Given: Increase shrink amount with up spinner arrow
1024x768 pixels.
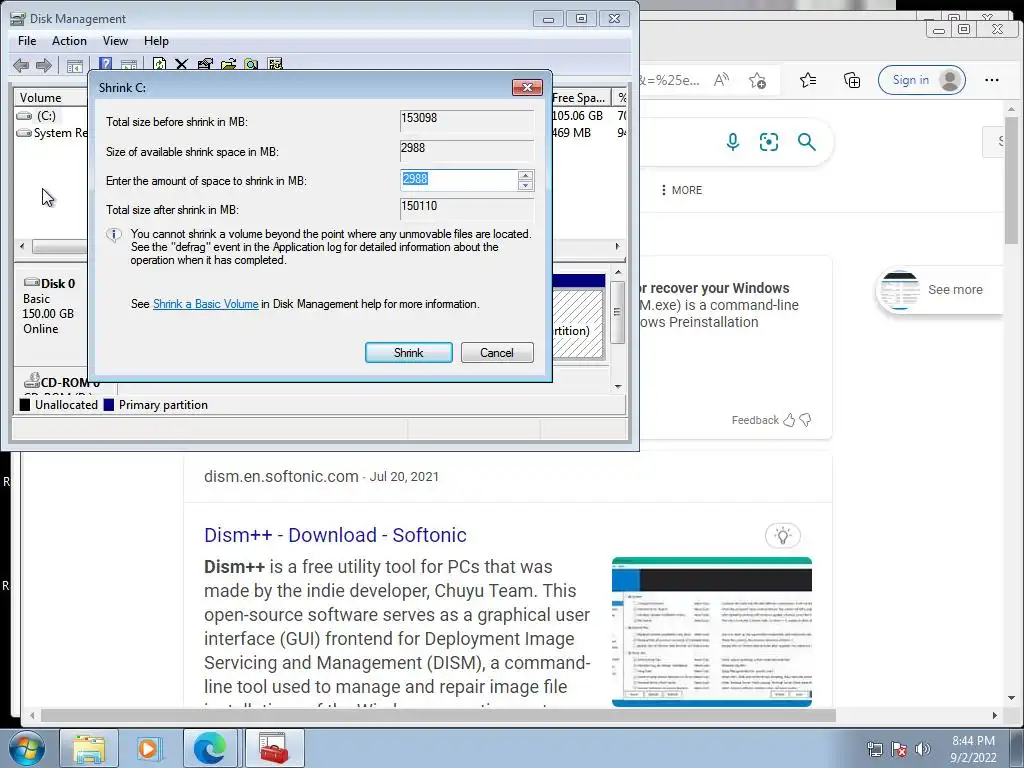Looking at the screenshot, I should (525, 176).
